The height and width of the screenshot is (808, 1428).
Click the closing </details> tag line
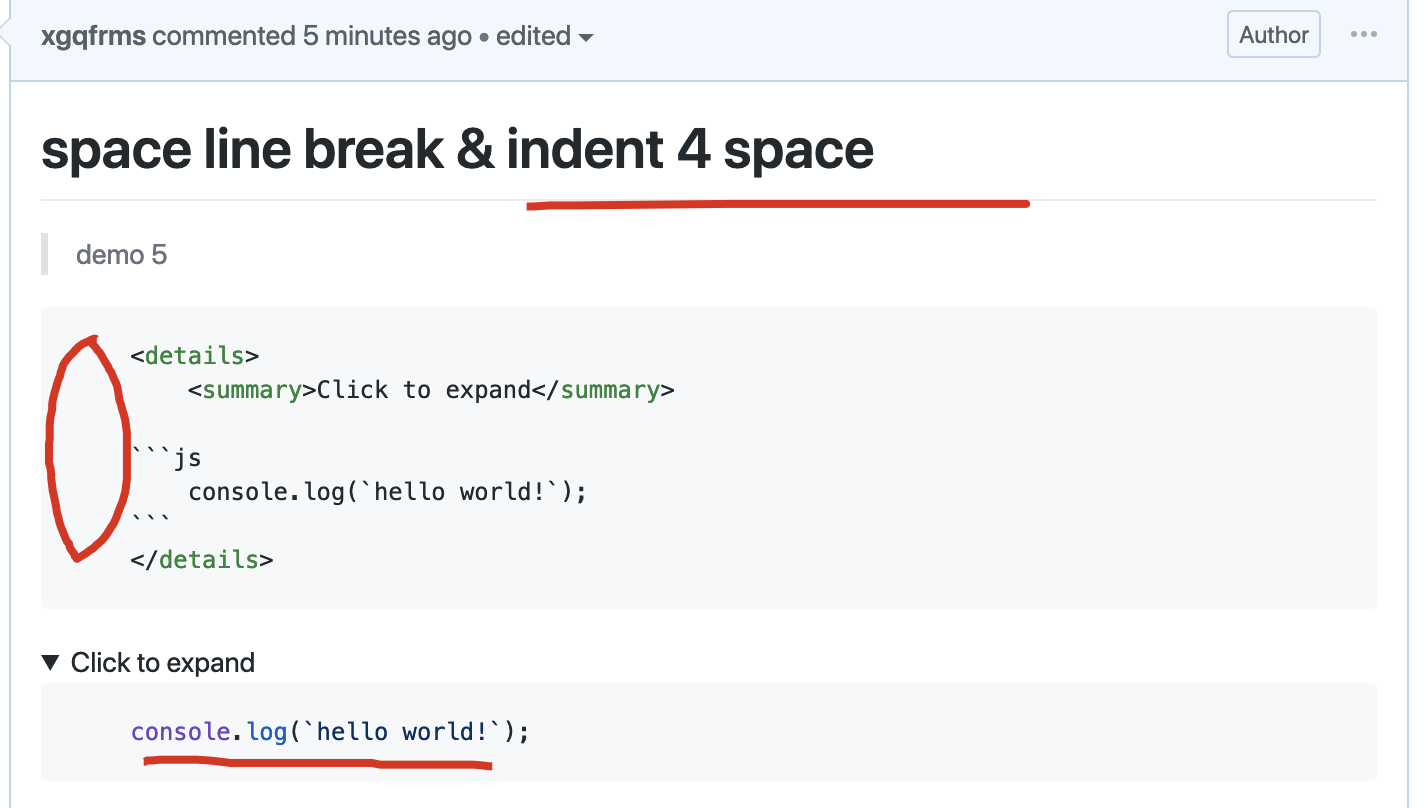[x=202, y=560]
